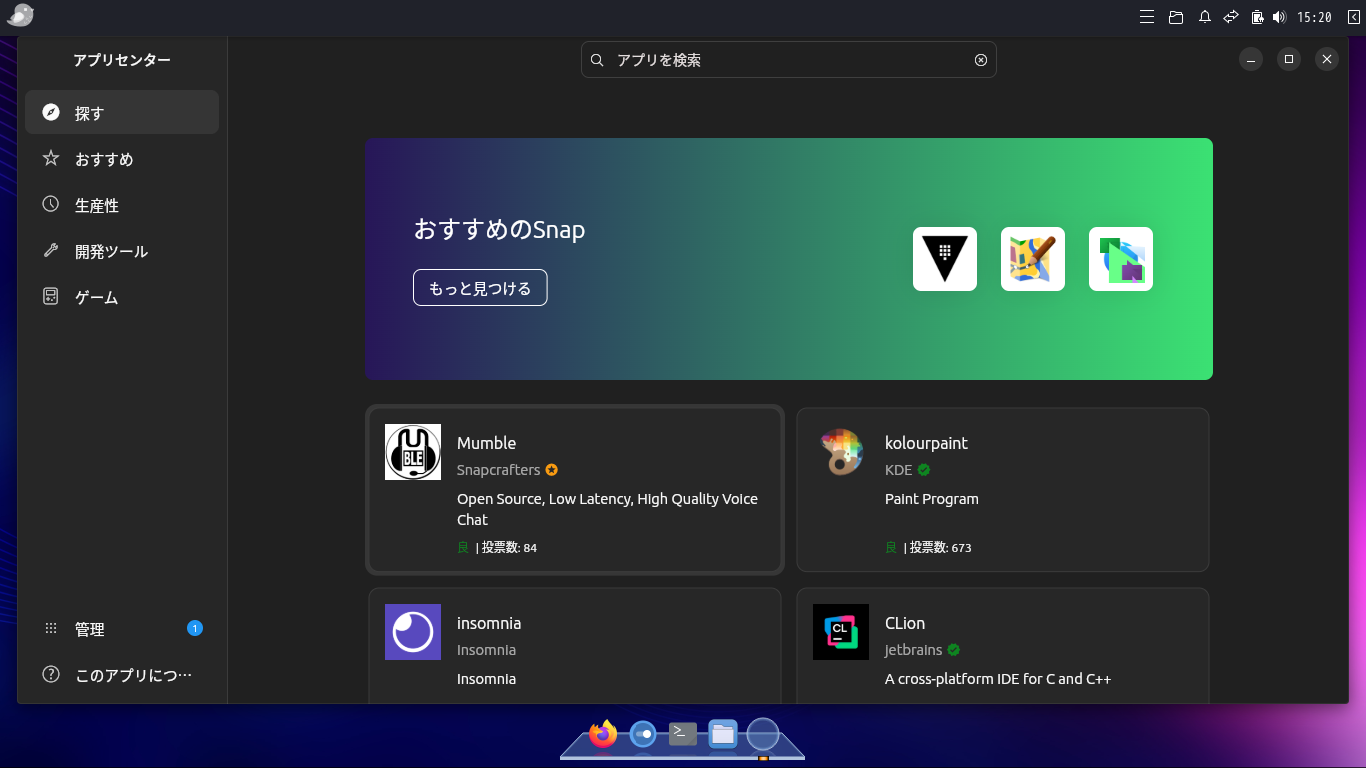Open 管理 page with update badge
Screen dimensions: 1366x768
point(122,628)
